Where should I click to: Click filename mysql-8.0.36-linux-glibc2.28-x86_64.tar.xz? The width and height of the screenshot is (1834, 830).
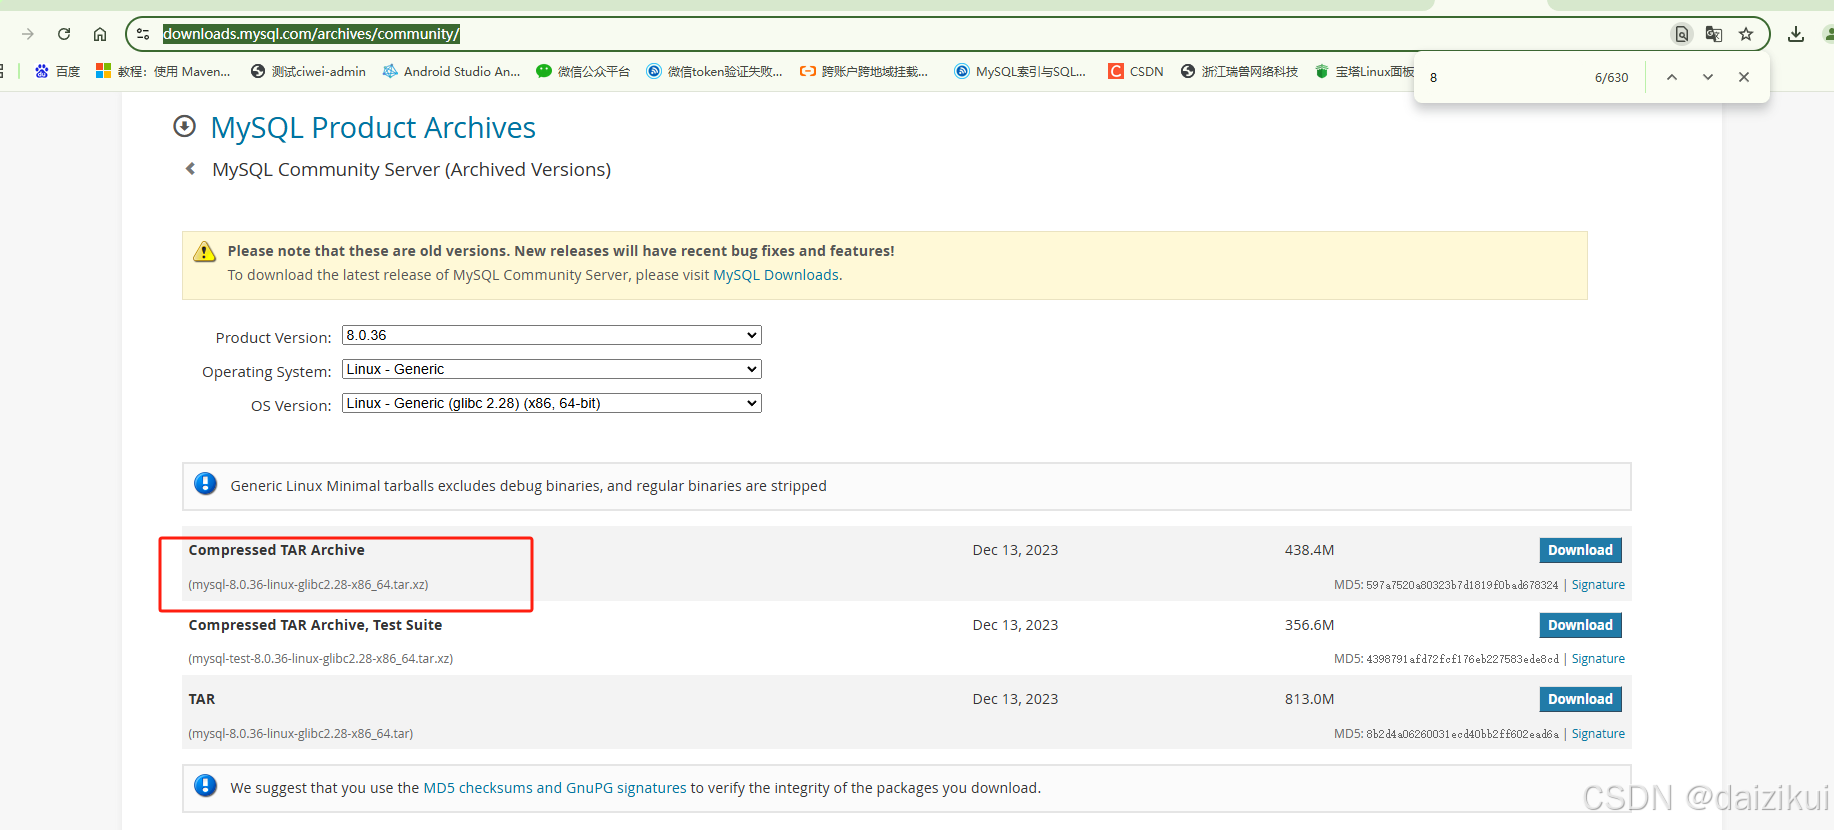pos(308,585)
